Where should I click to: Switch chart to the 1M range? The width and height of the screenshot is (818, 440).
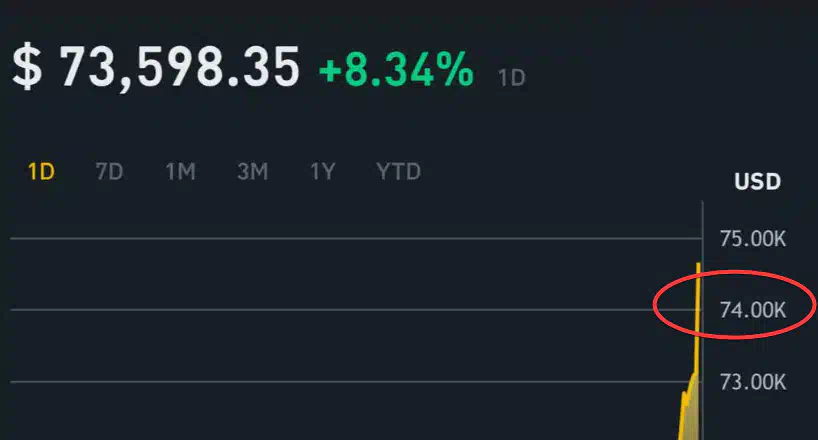[181, 172]
